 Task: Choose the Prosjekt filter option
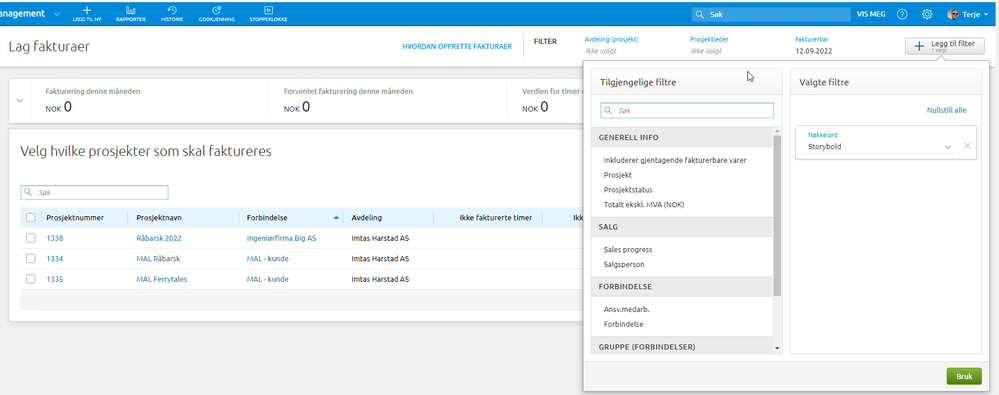coord(617,175)
